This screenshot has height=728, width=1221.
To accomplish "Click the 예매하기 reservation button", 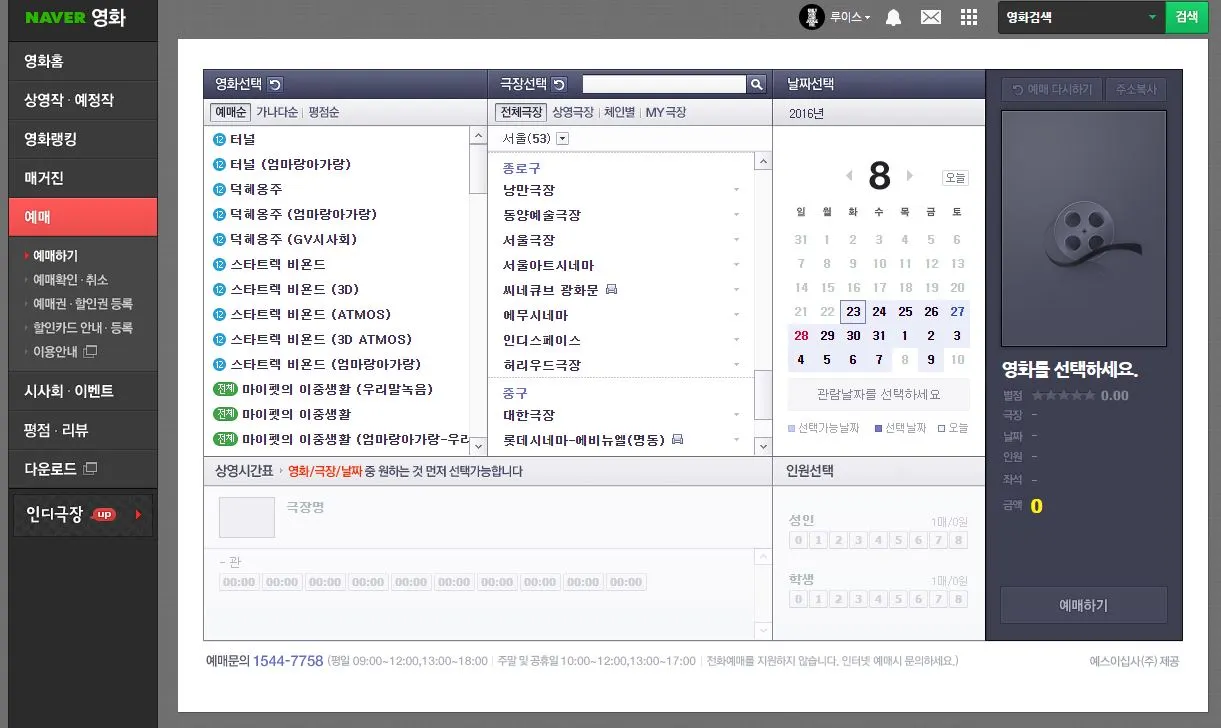I will click(1083, 605).
